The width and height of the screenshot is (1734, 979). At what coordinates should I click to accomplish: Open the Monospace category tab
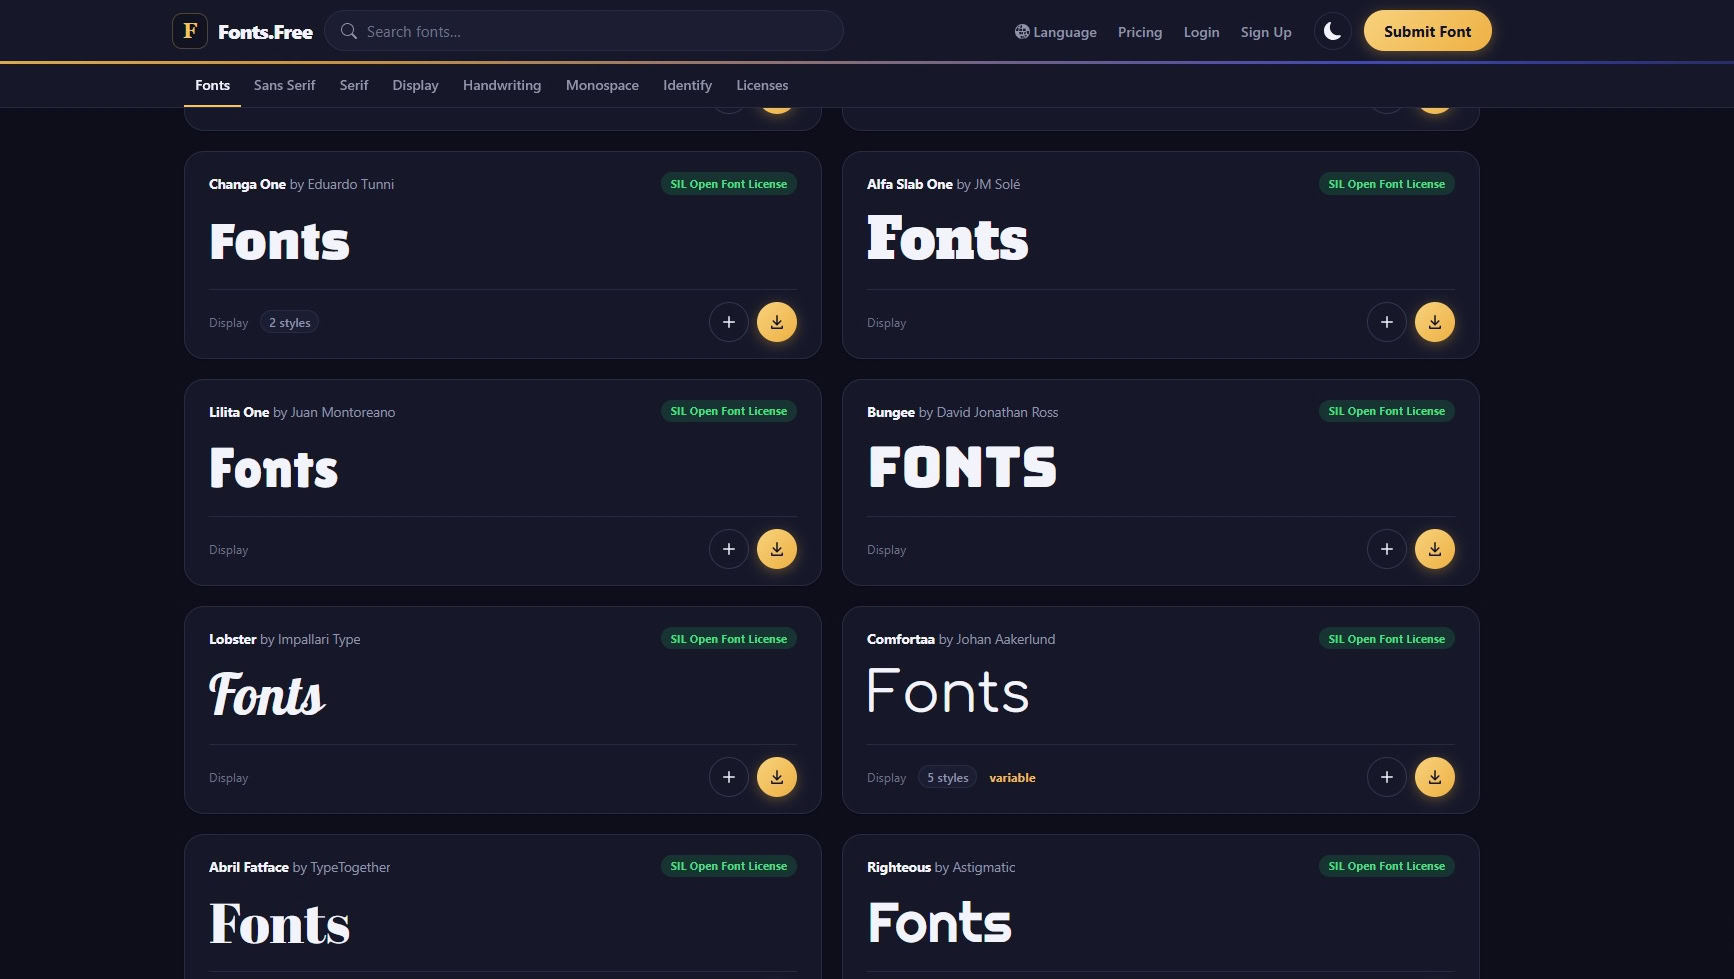[602, 85]
